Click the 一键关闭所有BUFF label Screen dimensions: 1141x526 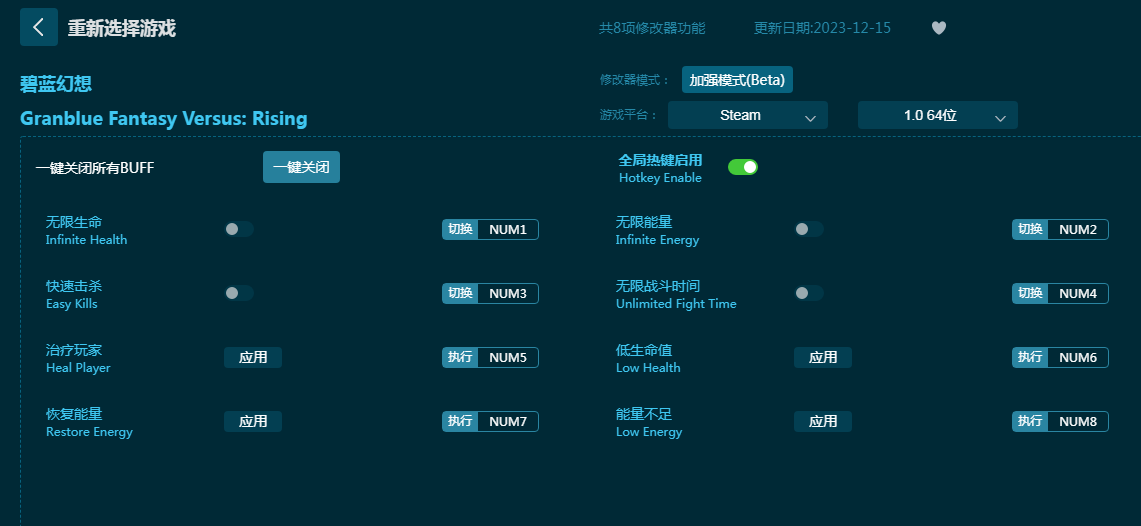95,168
